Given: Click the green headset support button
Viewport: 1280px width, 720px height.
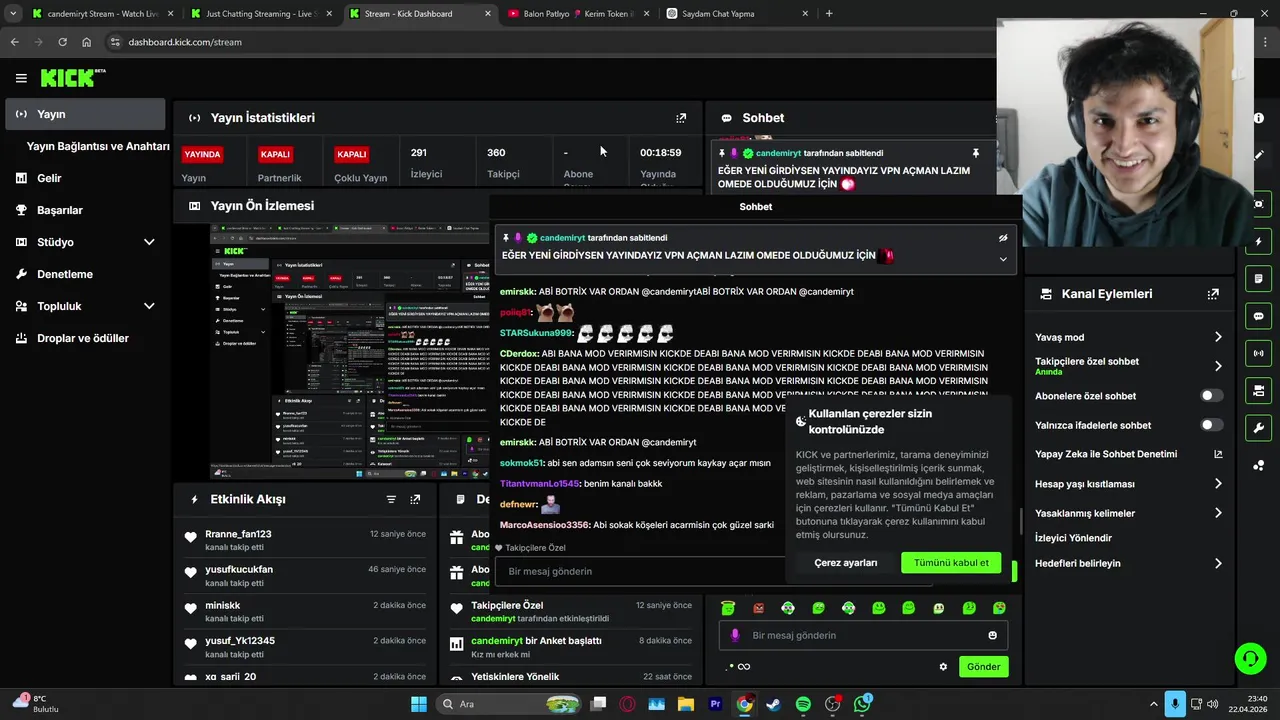Looking at the screenshot, I should coord(1250,658).
